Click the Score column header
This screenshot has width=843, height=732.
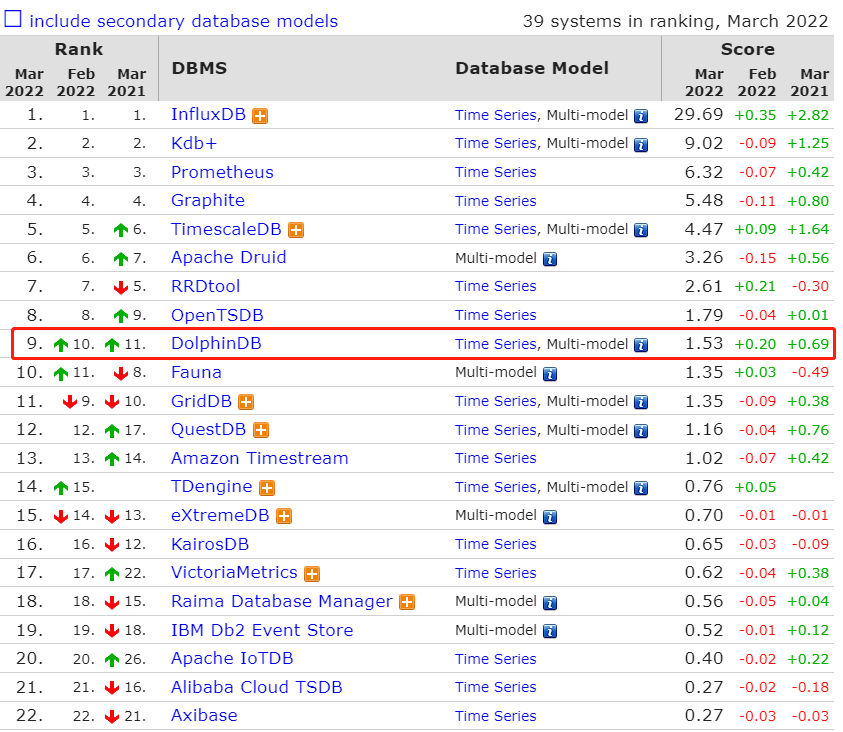pyautogui.click(x=748, y=49)
